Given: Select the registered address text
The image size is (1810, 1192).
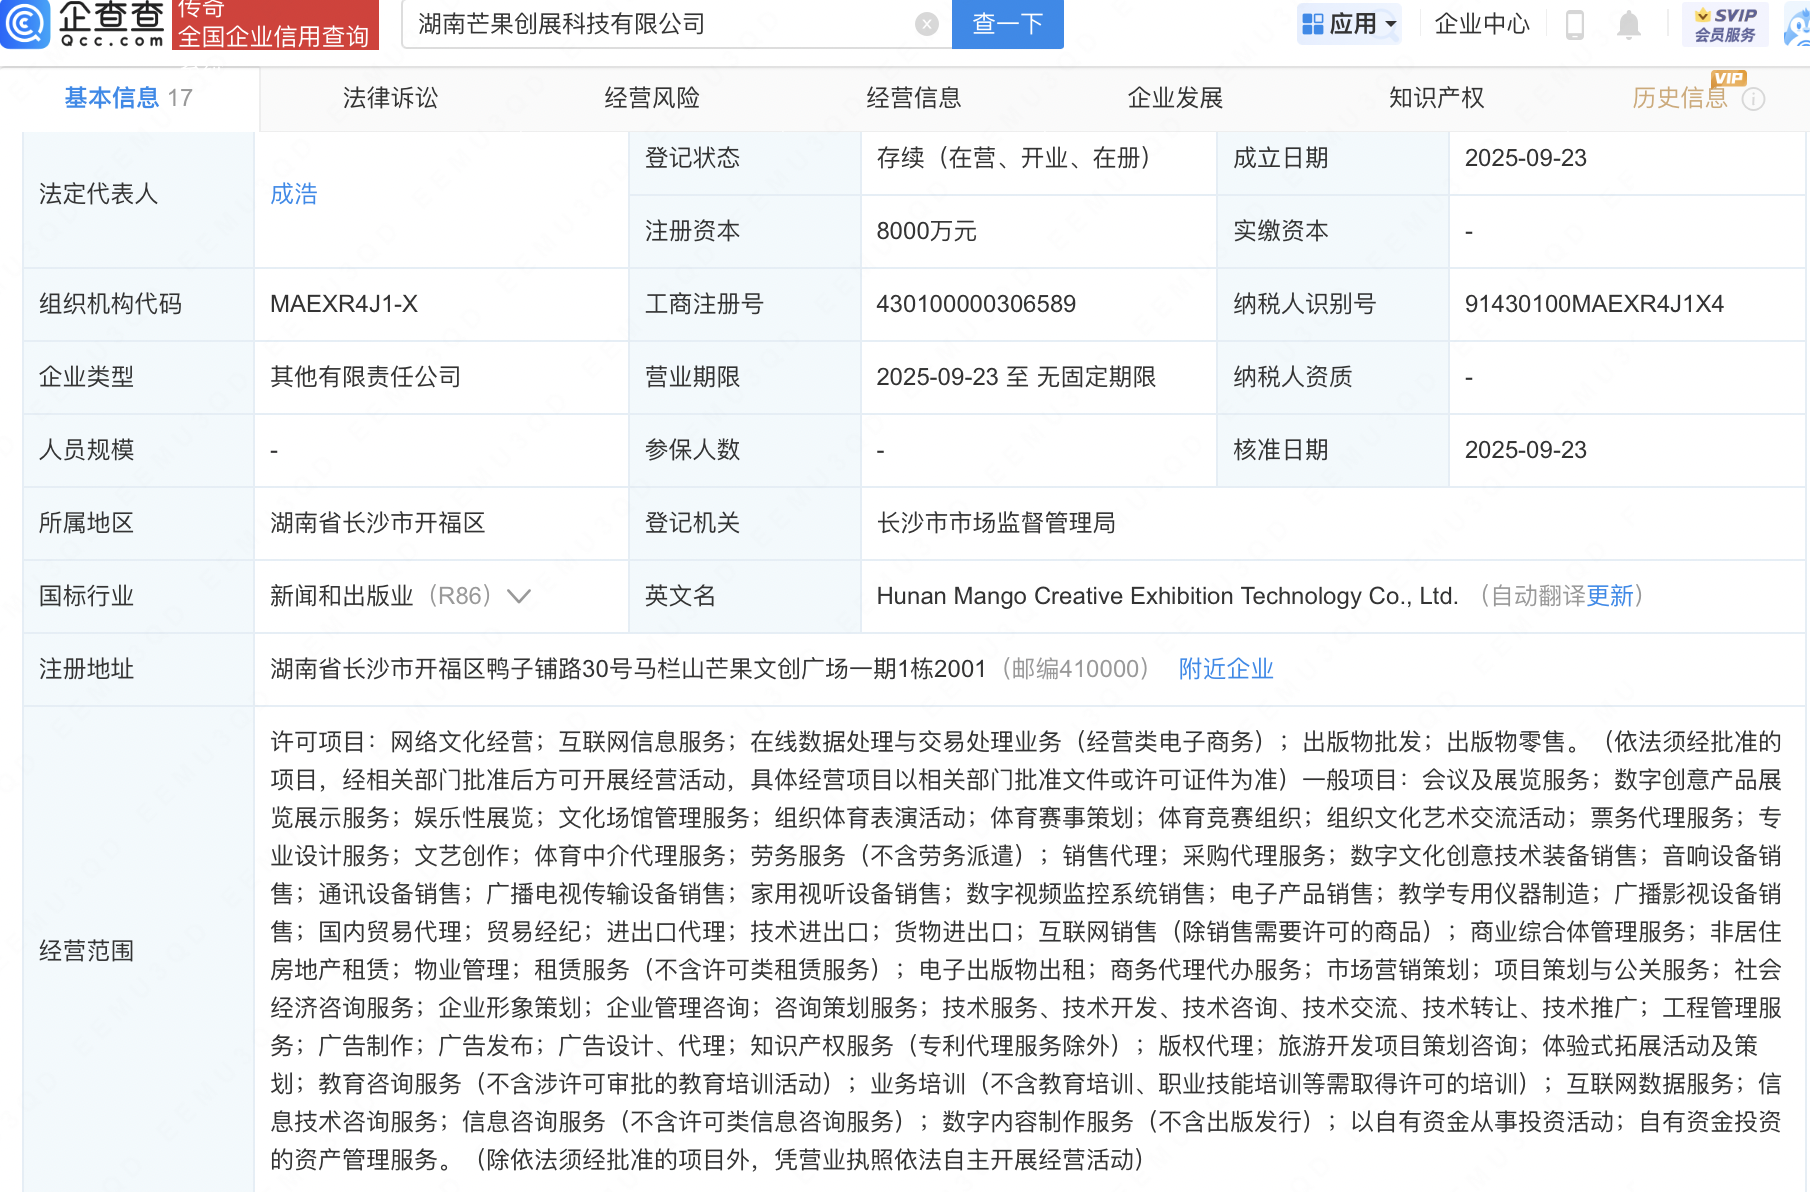Looking at the screenshot, I should click(628, 669).
